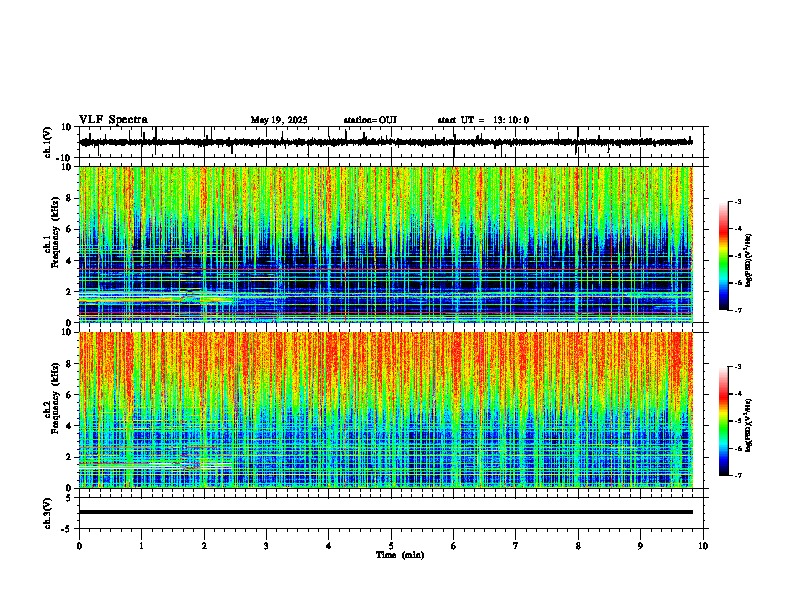Click the "8" kHz tick of ch.1 spectrogram
The image size is (792, 612).
coord(70,198)
